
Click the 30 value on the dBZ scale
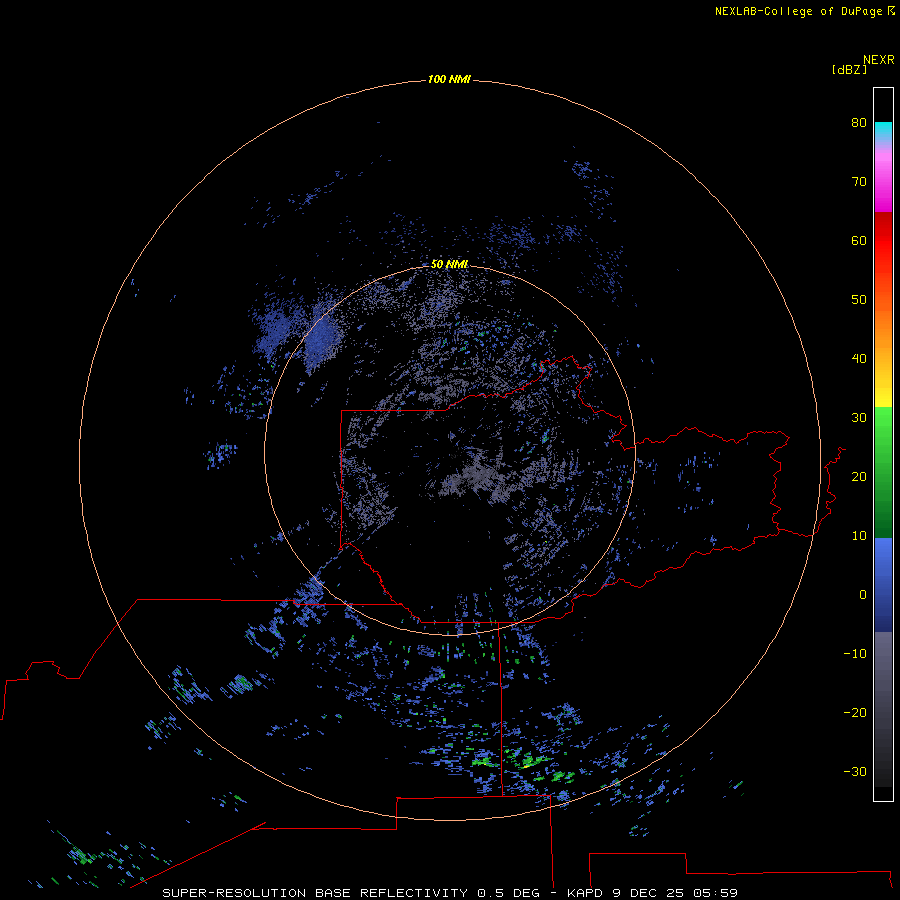point(859,418)
